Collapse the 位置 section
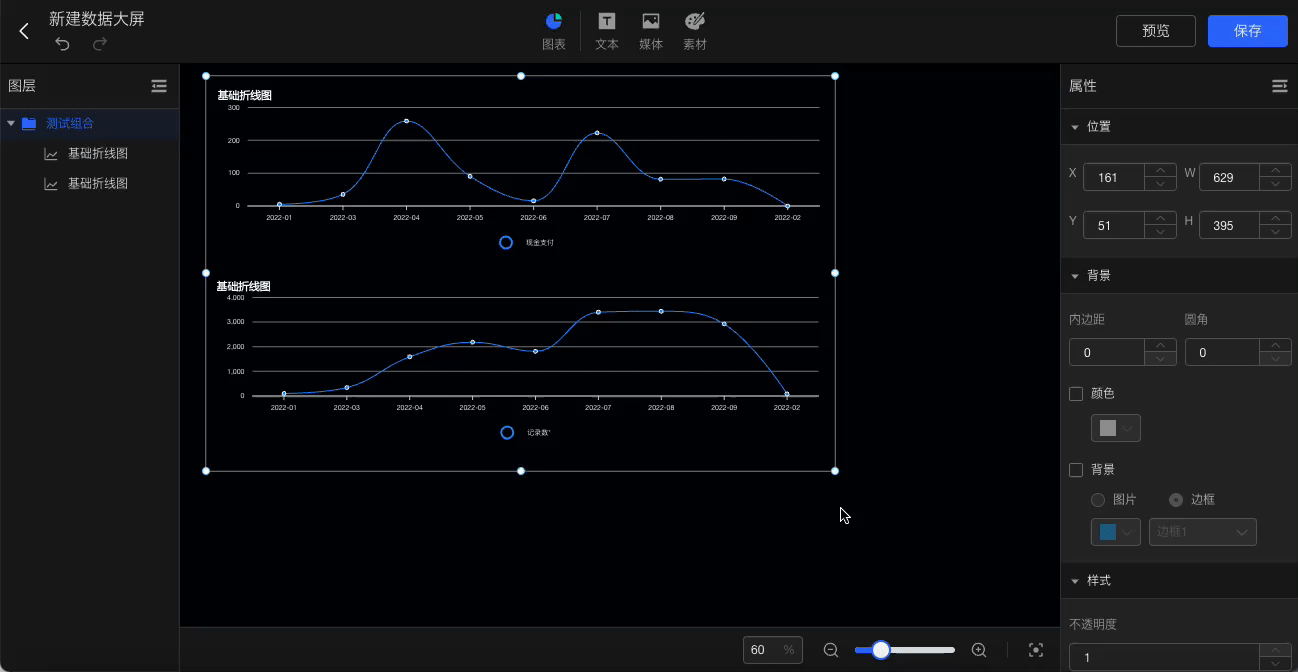 1075,127
